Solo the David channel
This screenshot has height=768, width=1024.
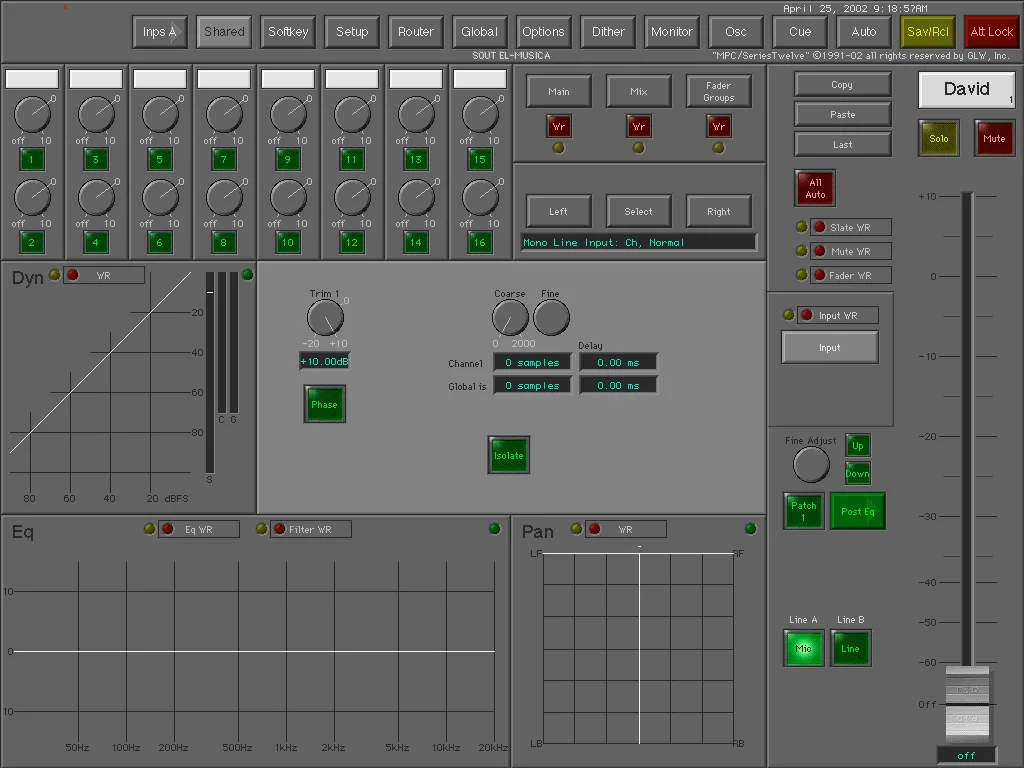pyautogui.click(x=939, y=138)
